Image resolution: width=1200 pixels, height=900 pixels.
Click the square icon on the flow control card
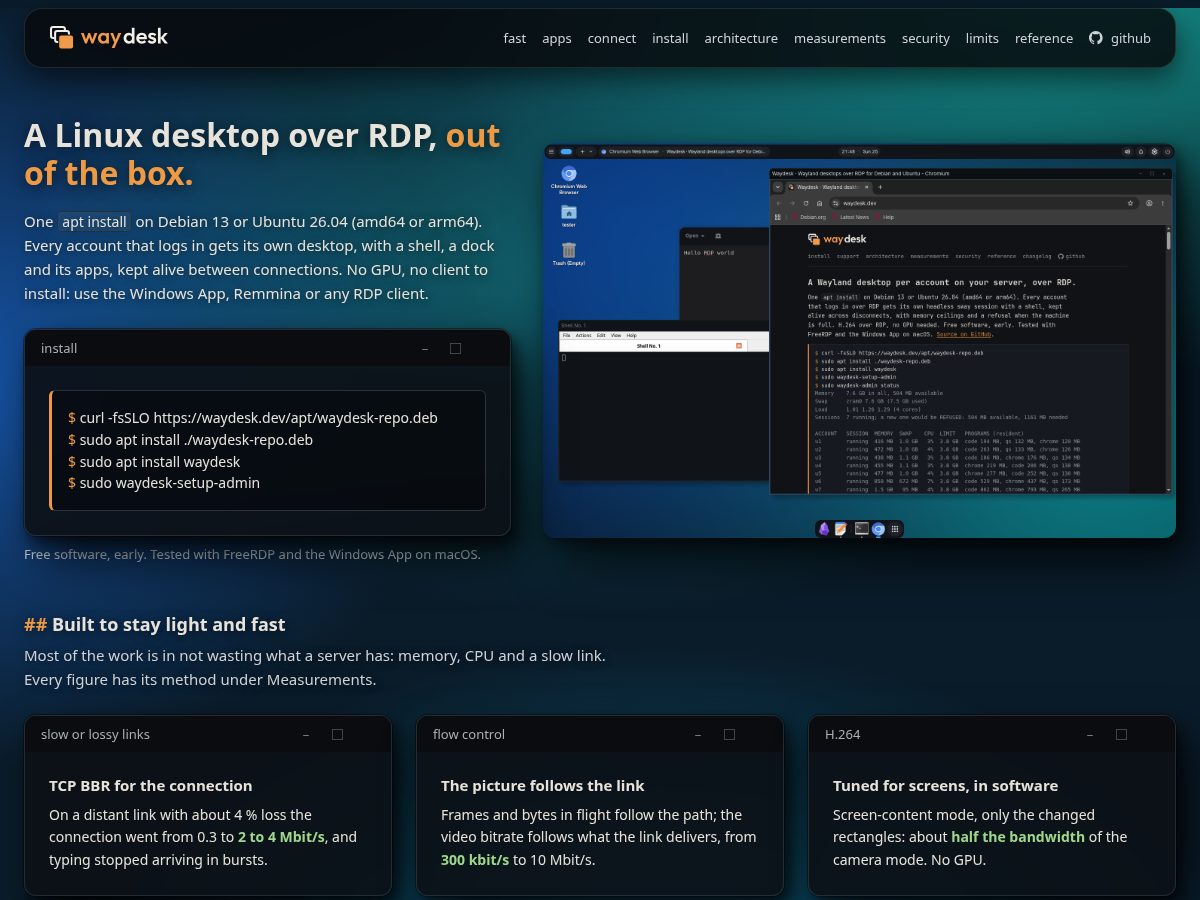click(729, 734)
